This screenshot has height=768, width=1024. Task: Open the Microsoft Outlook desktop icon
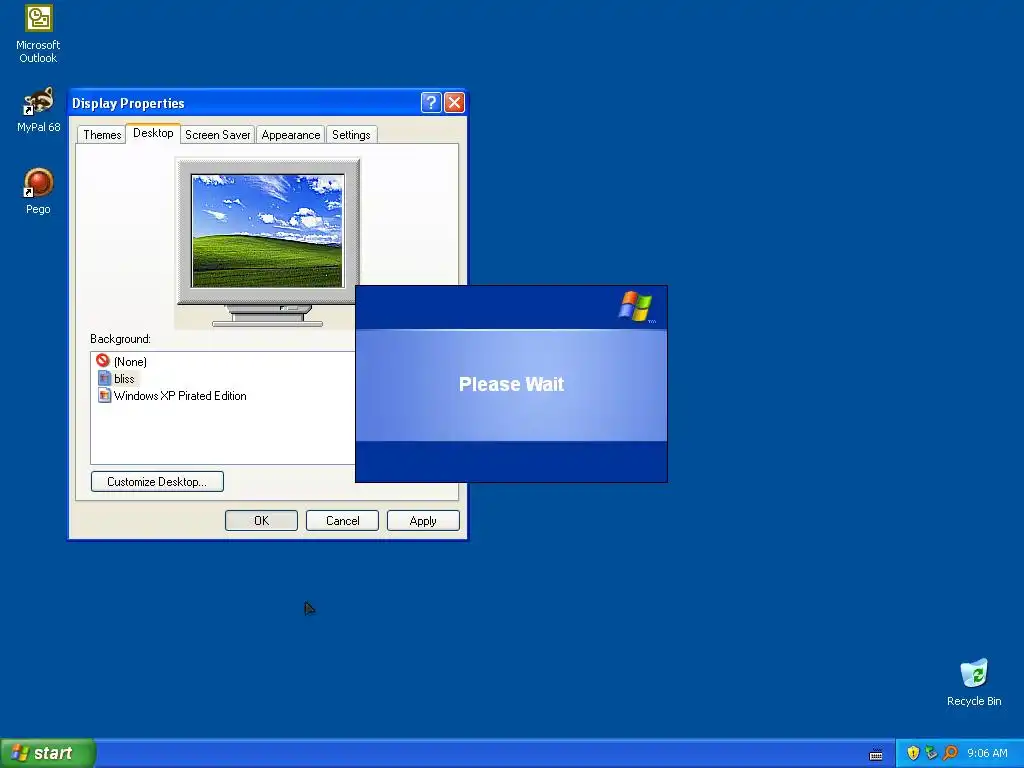(38, 34)
